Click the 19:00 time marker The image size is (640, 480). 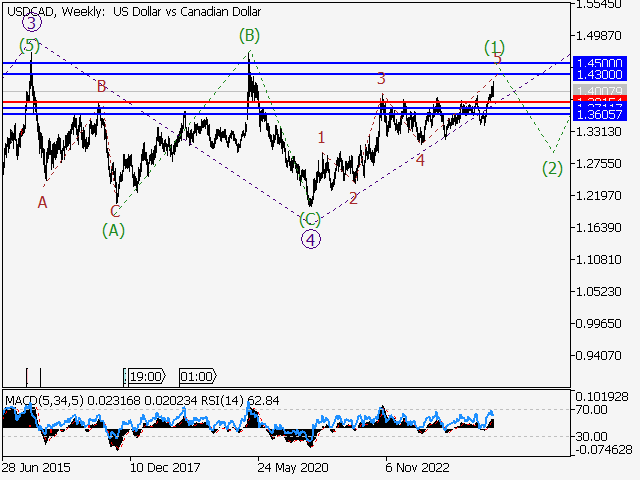(145, 377)
